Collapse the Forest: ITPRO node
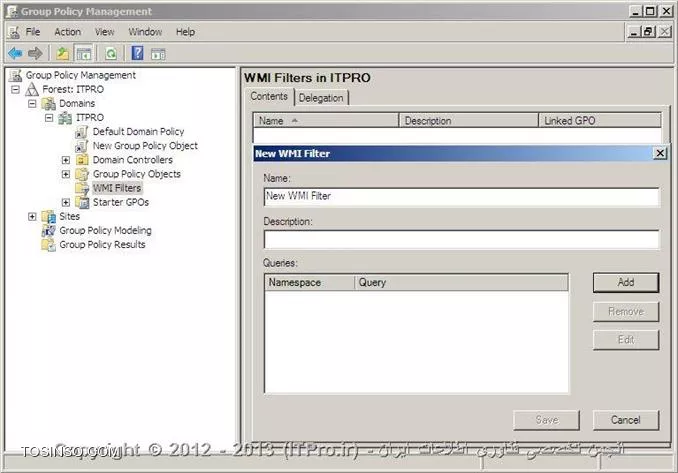 16,89
